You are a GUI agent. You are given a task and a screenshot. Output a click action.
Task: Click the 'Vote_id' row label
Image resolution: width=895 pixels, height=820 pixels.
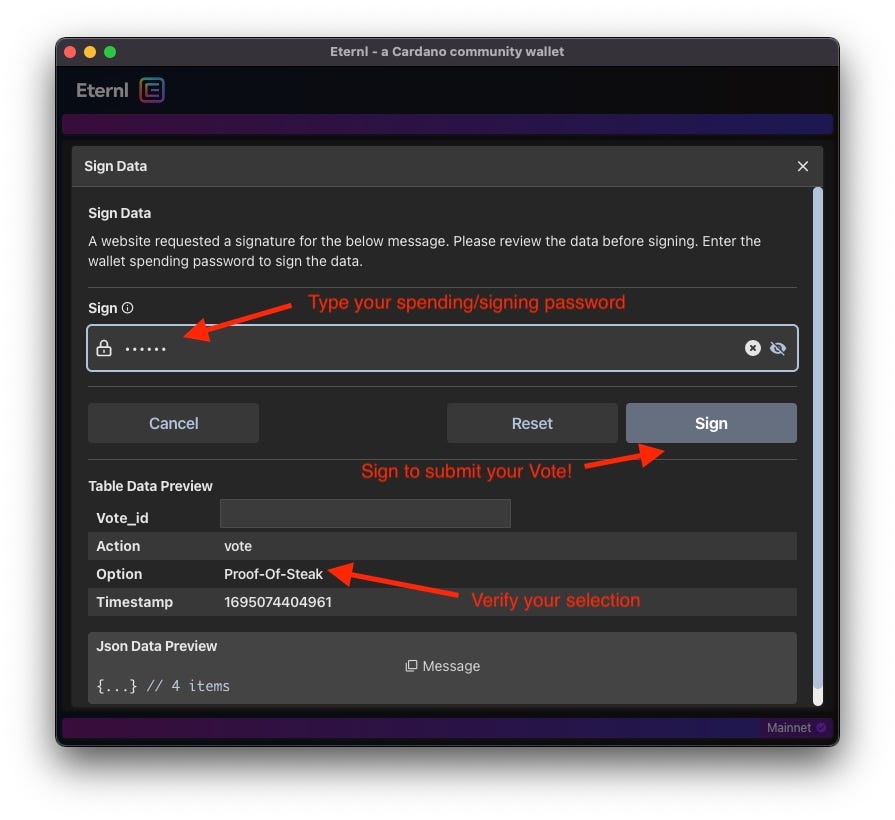(122, 518)
